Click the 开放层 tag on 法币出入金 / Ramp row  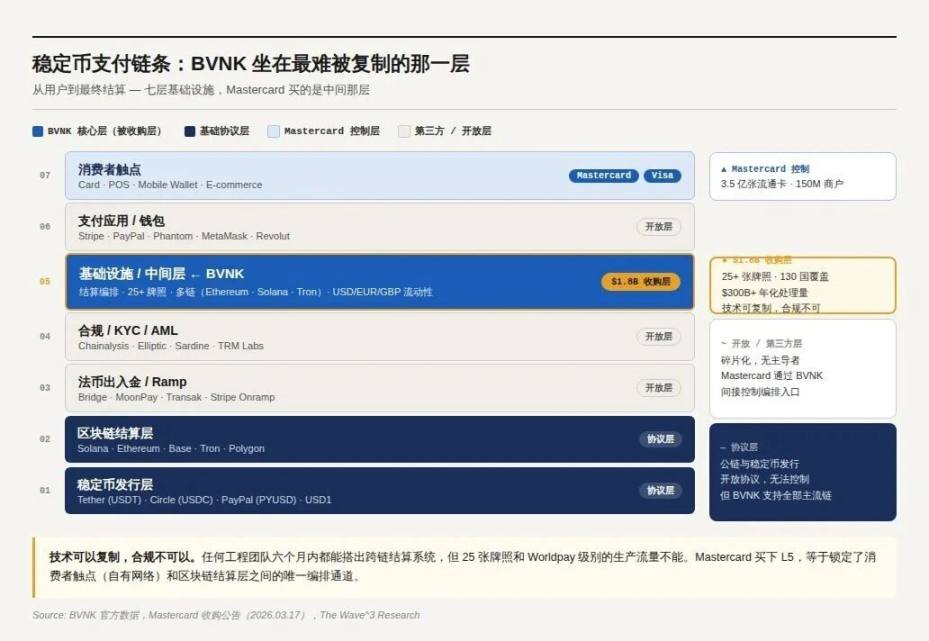coord(658,388)
